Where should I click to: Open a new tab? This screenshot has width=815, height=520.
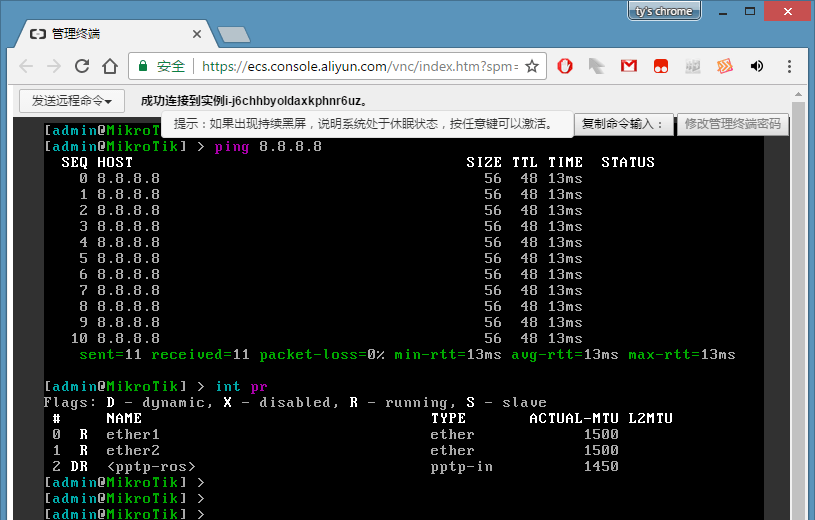tap(233, 34)
